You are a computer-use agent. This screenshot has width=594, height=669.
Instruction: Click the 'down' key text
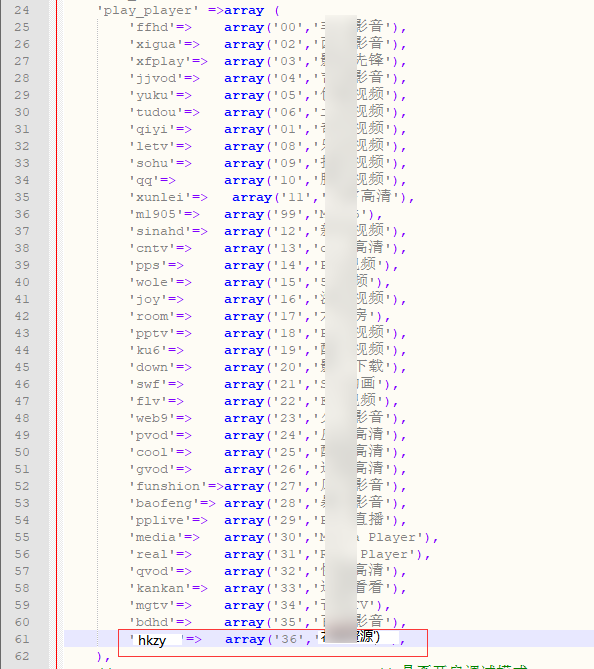click(x=152, y=367)
